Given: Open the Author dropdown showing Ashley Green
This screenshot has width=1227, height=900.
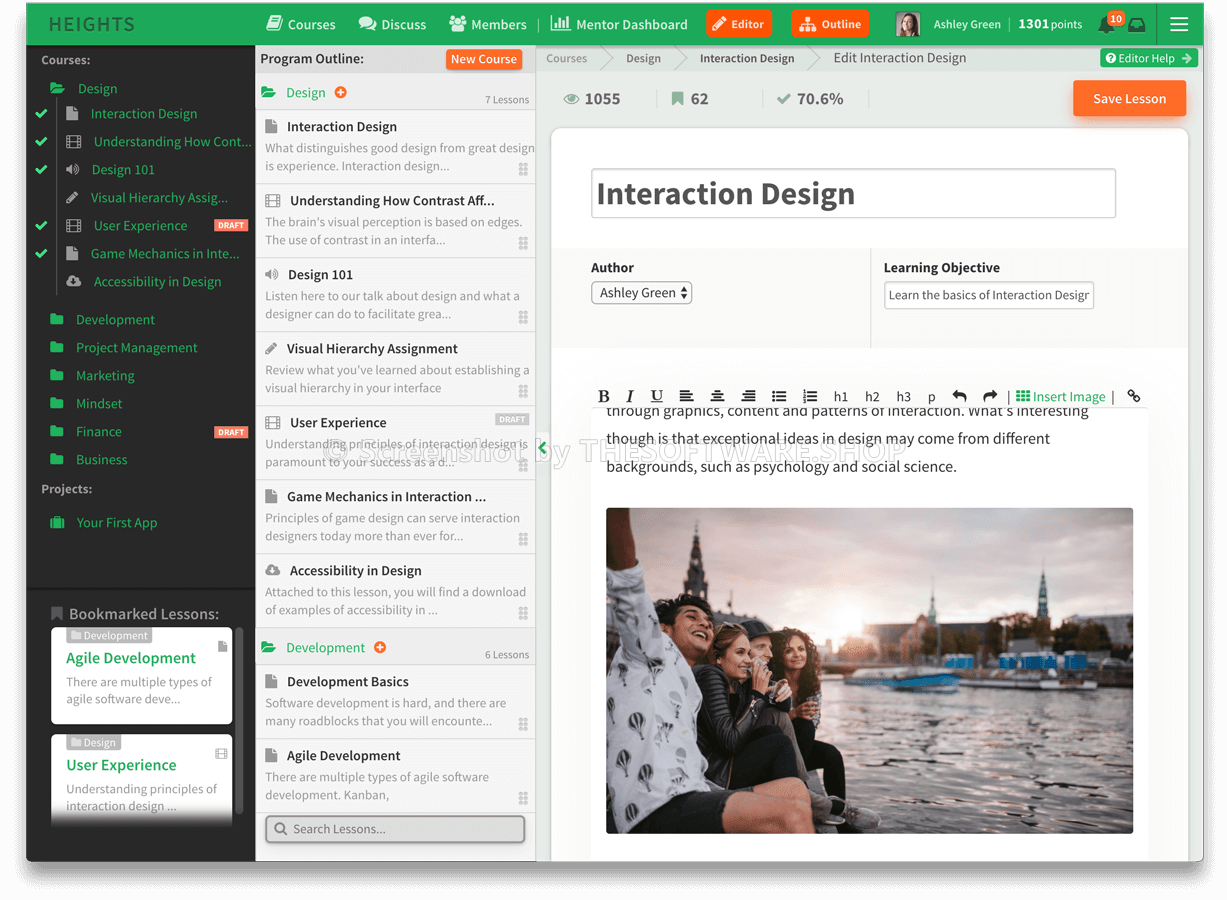Looking at the screenshot, I should point(641,292).
